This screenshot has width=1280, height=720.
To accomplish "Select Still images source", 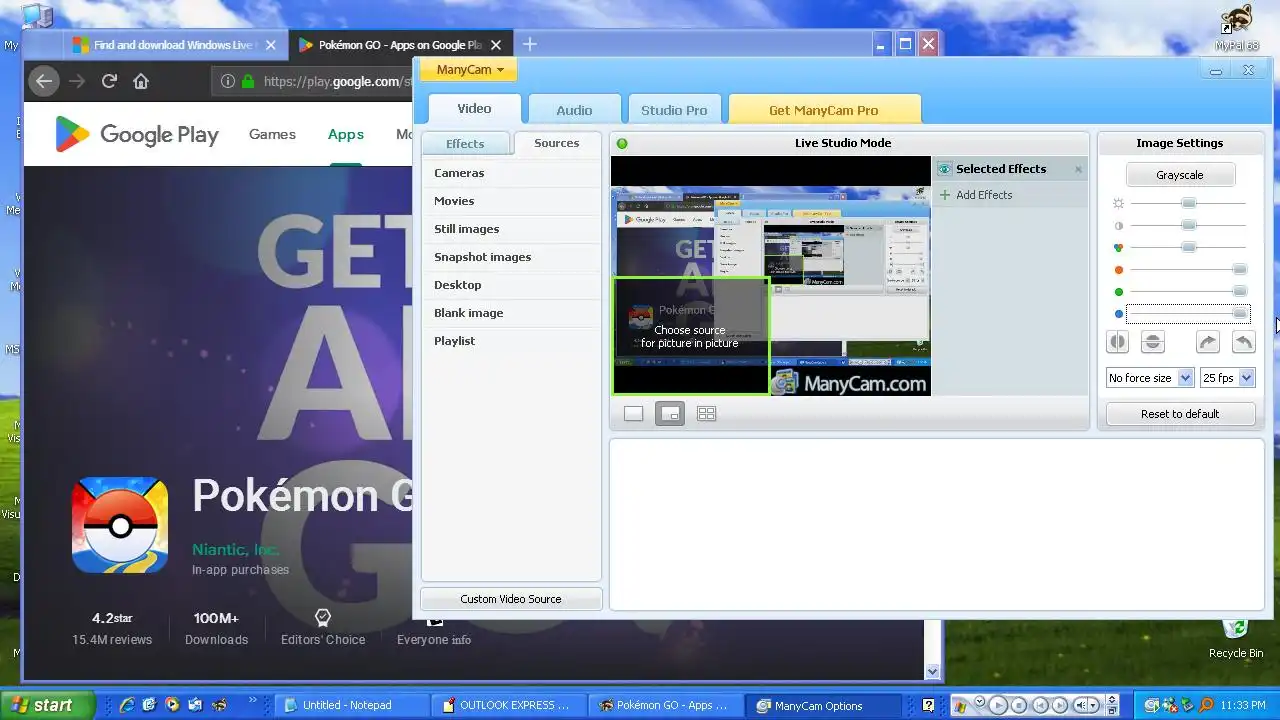I will (510, 229).
